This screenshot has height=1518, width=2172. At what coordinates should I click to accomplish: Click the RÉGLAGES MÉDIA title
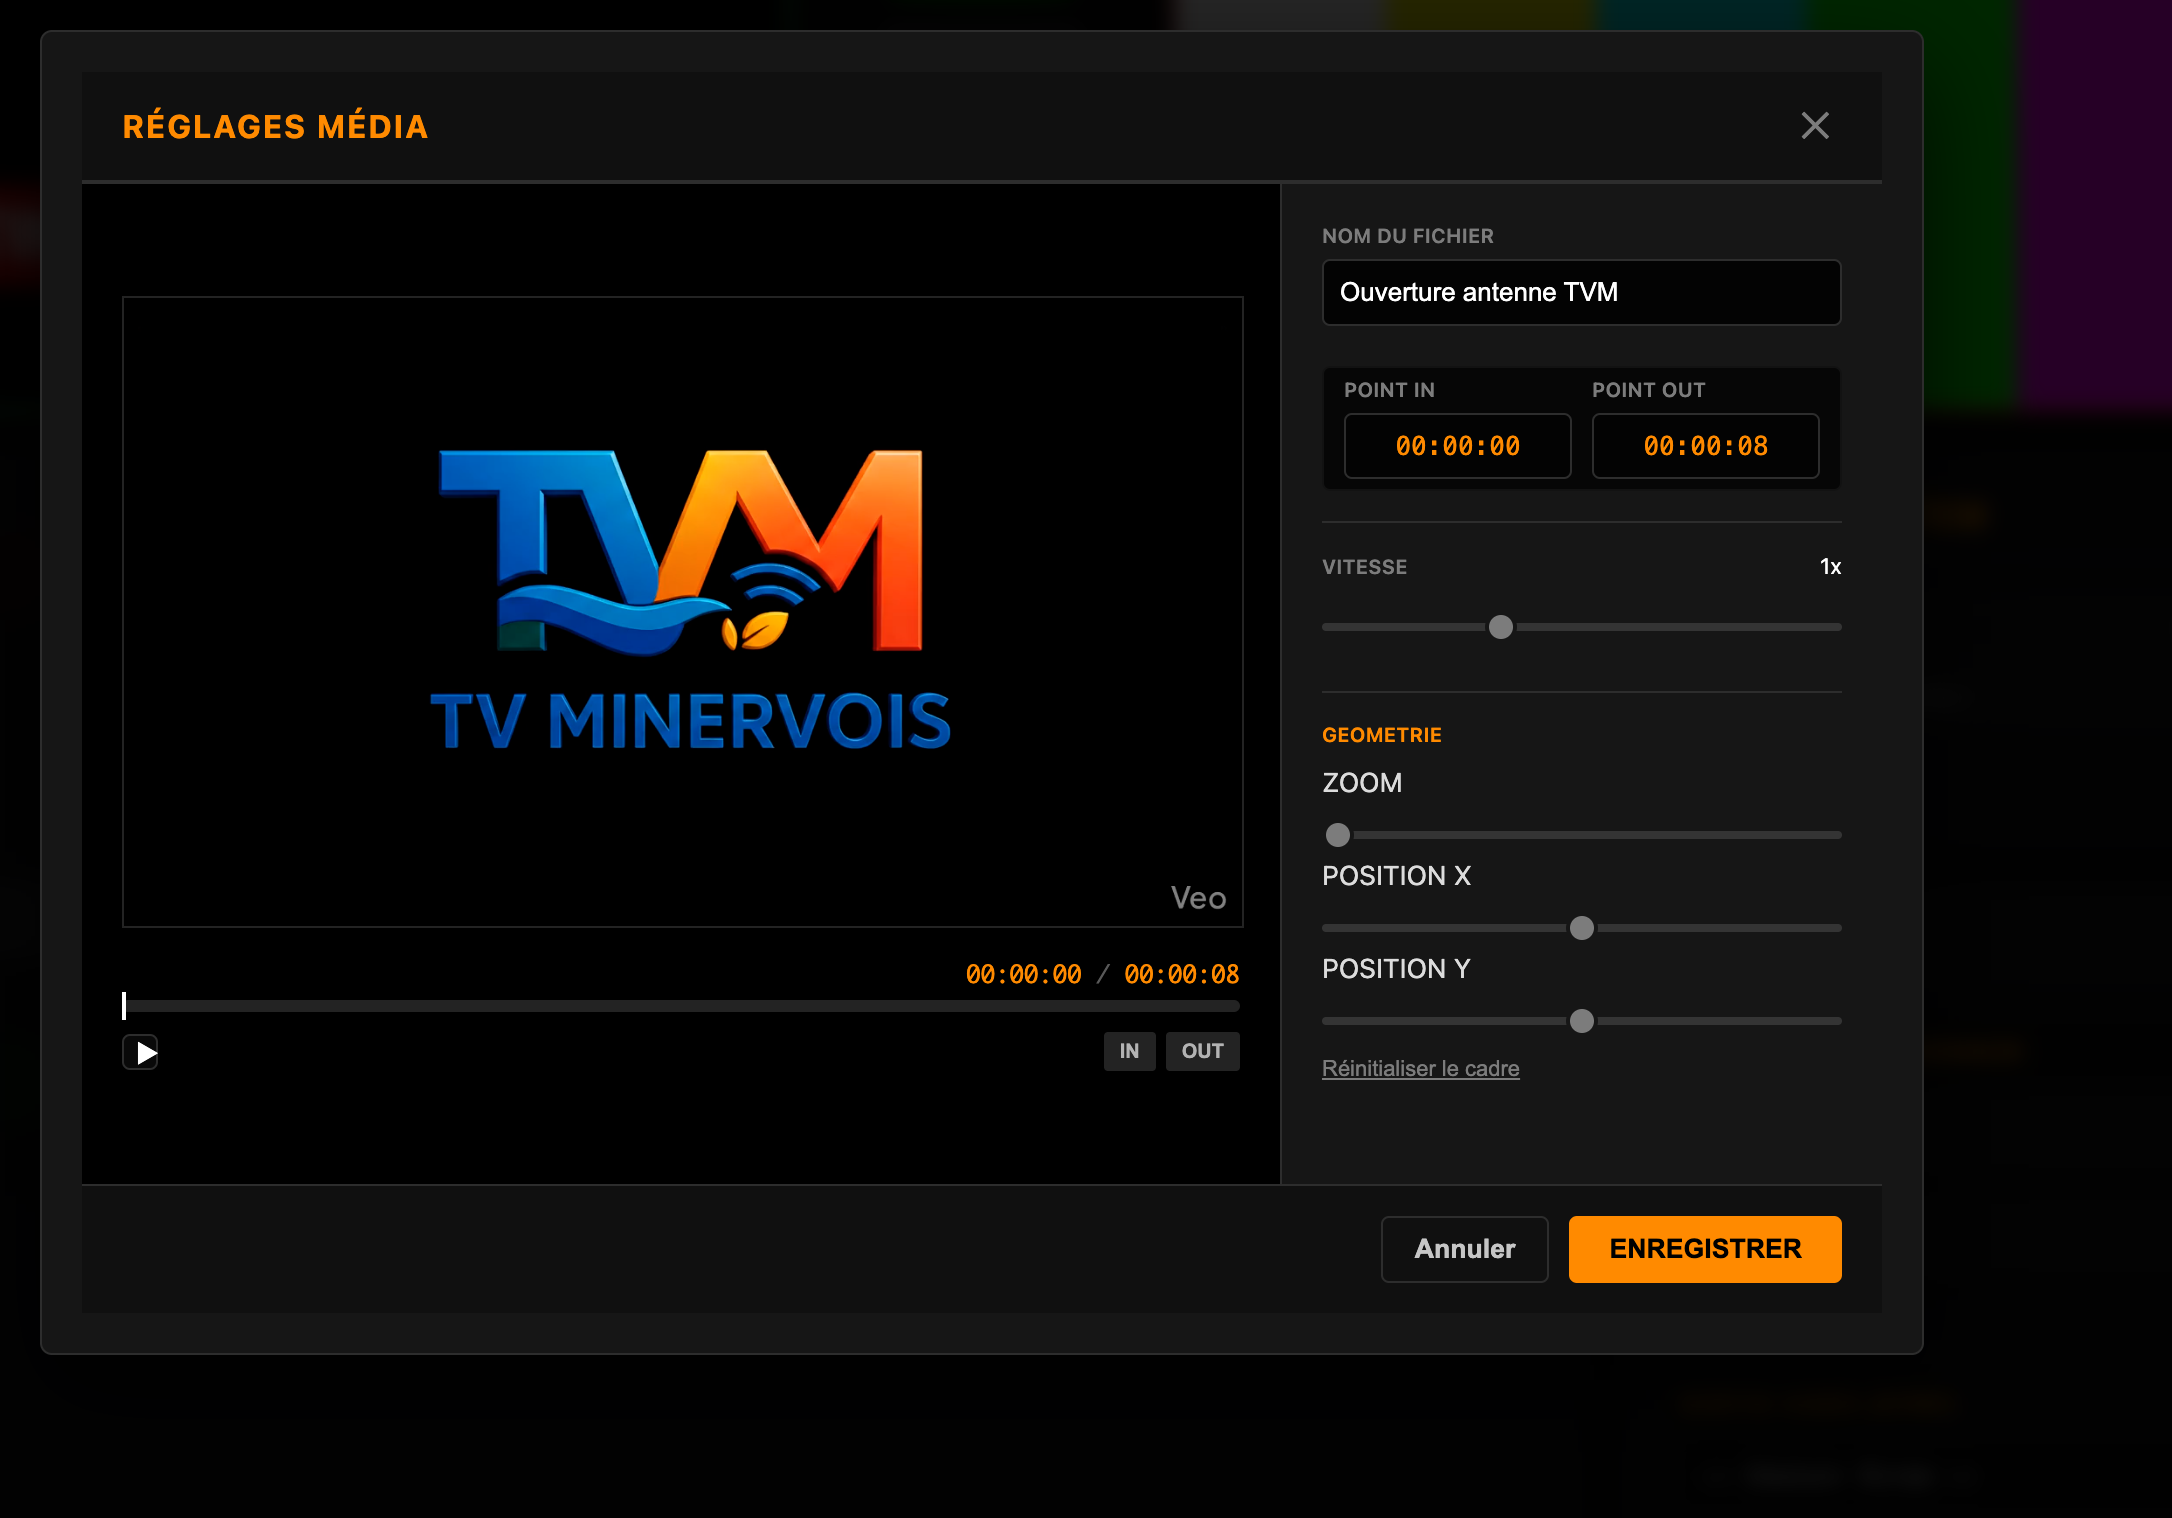pos(275,127)
